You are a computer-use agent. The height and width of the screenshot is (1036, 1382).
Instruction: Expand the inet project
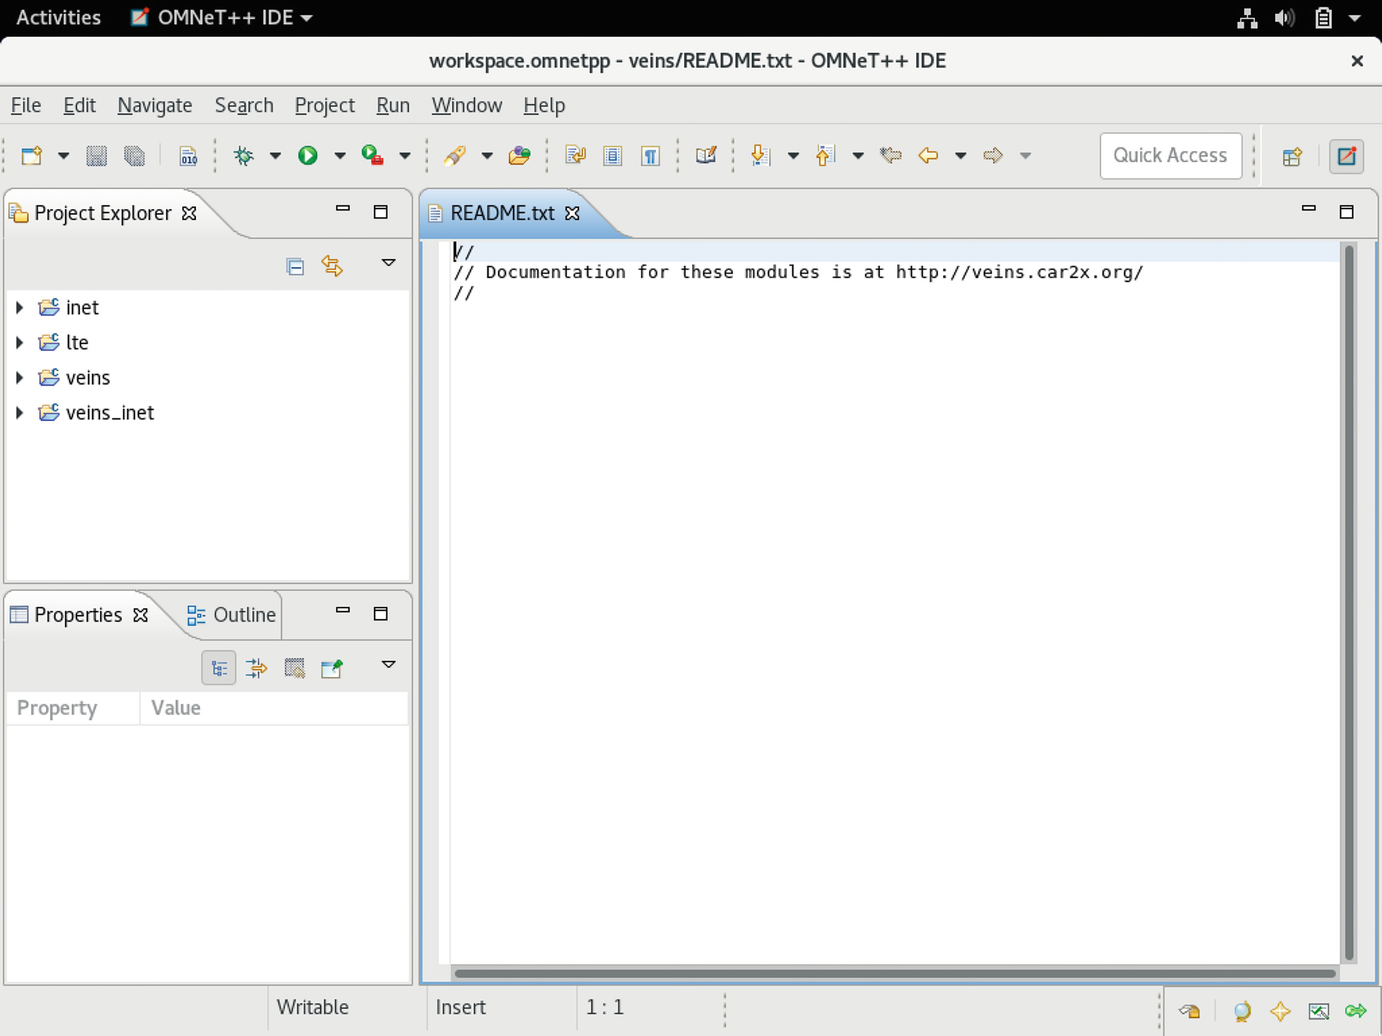click(x=19, y=307)
